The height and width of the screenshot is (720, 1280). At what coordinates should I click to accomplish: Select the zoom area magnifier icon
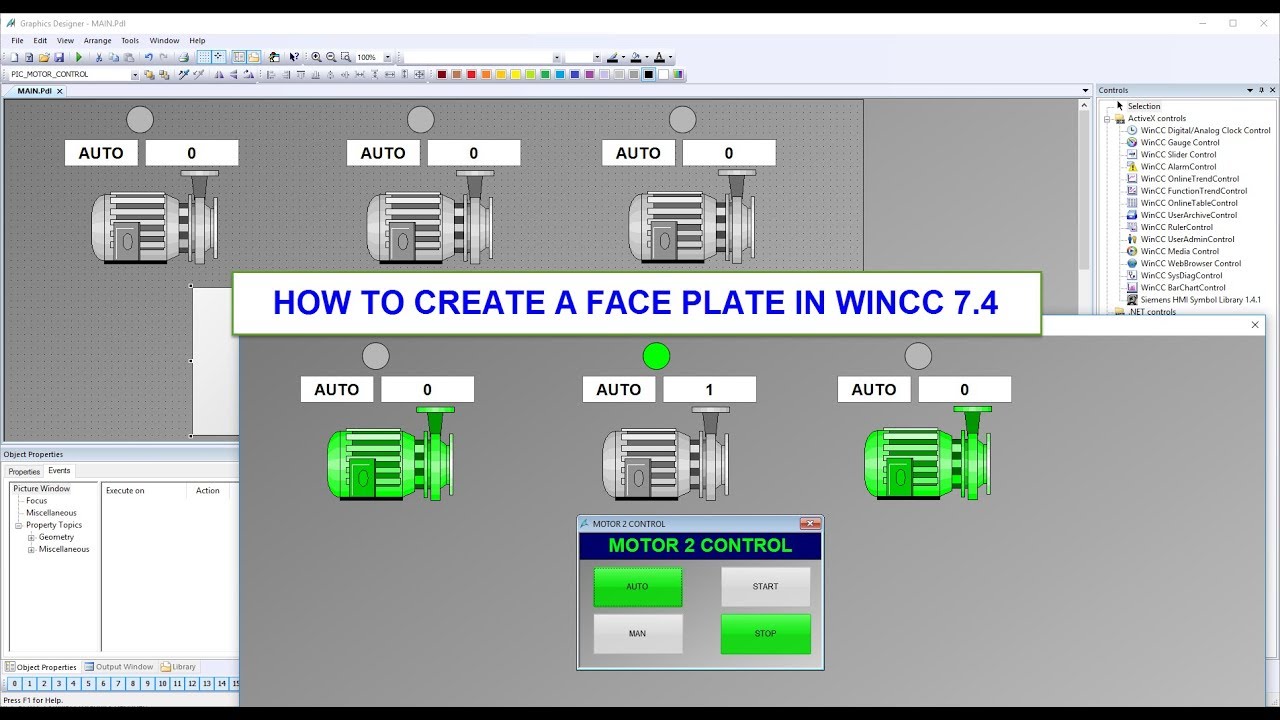click(x=346, y=57)
